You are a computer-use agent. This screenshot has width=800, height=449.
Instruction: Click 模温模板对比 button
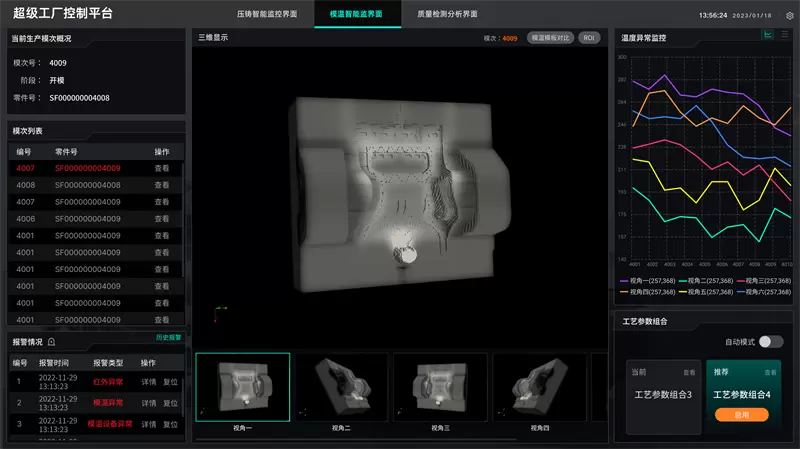coord(550,38)
